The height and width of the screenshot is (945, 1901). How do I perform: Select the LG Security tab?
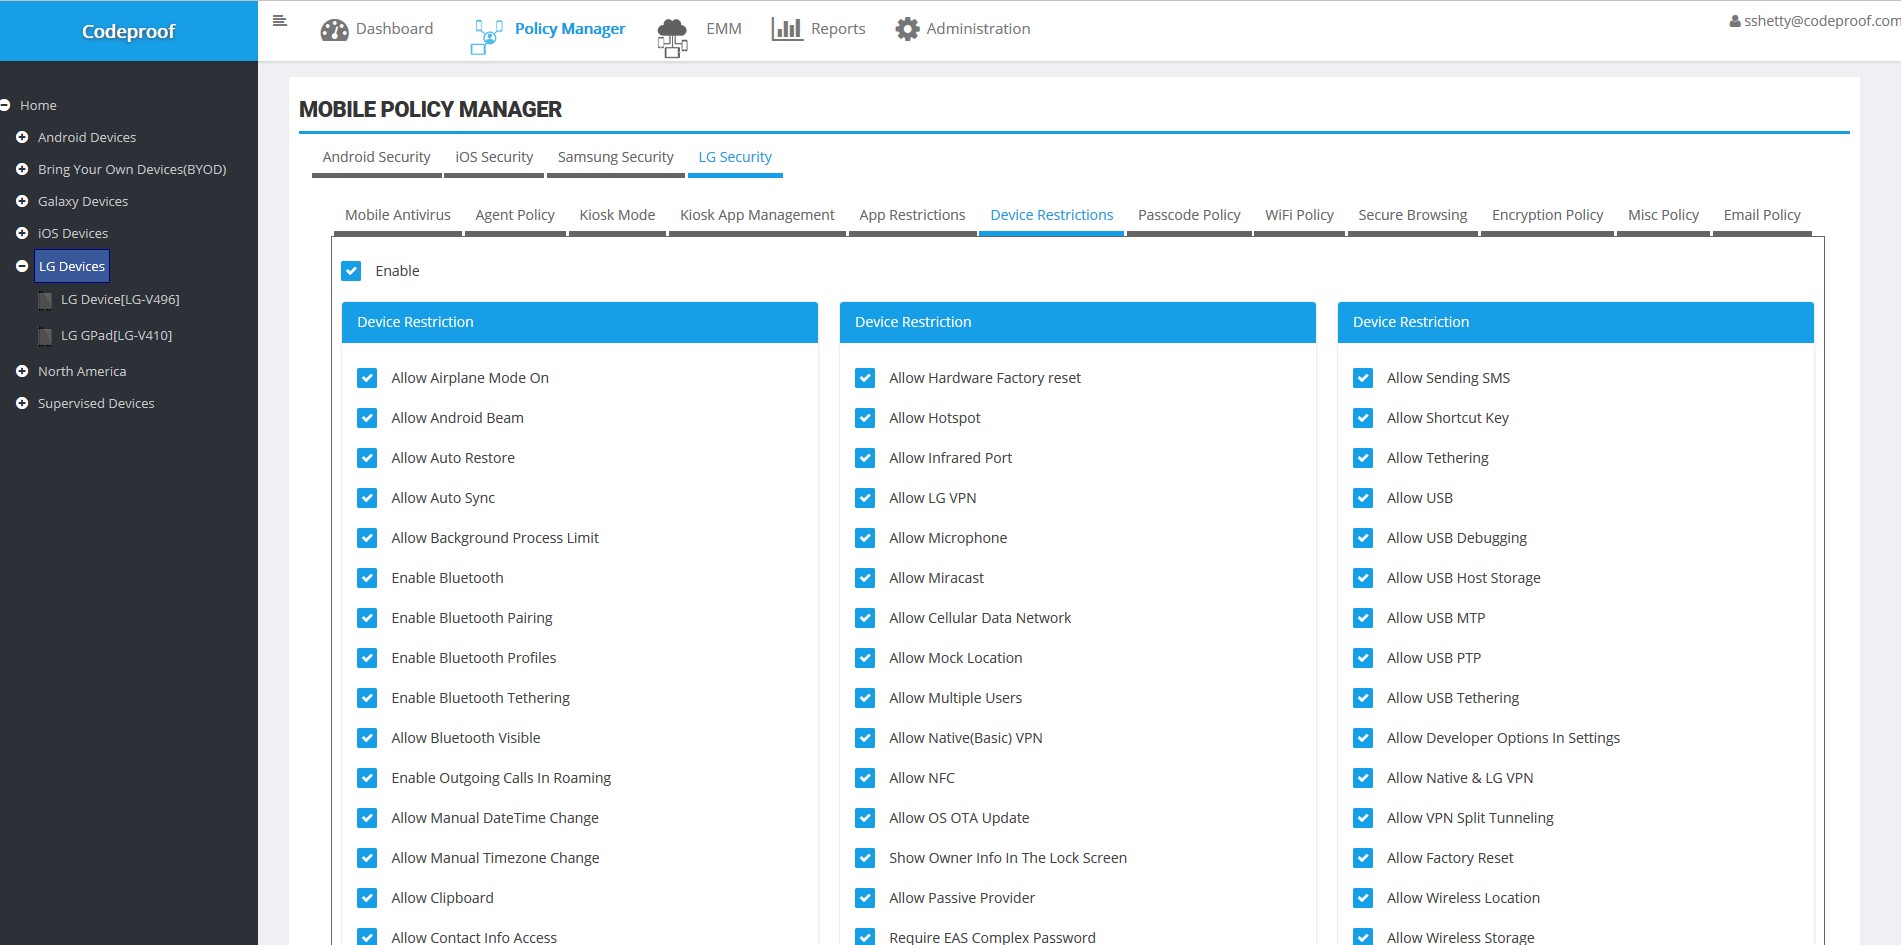(x=735, y=157)
